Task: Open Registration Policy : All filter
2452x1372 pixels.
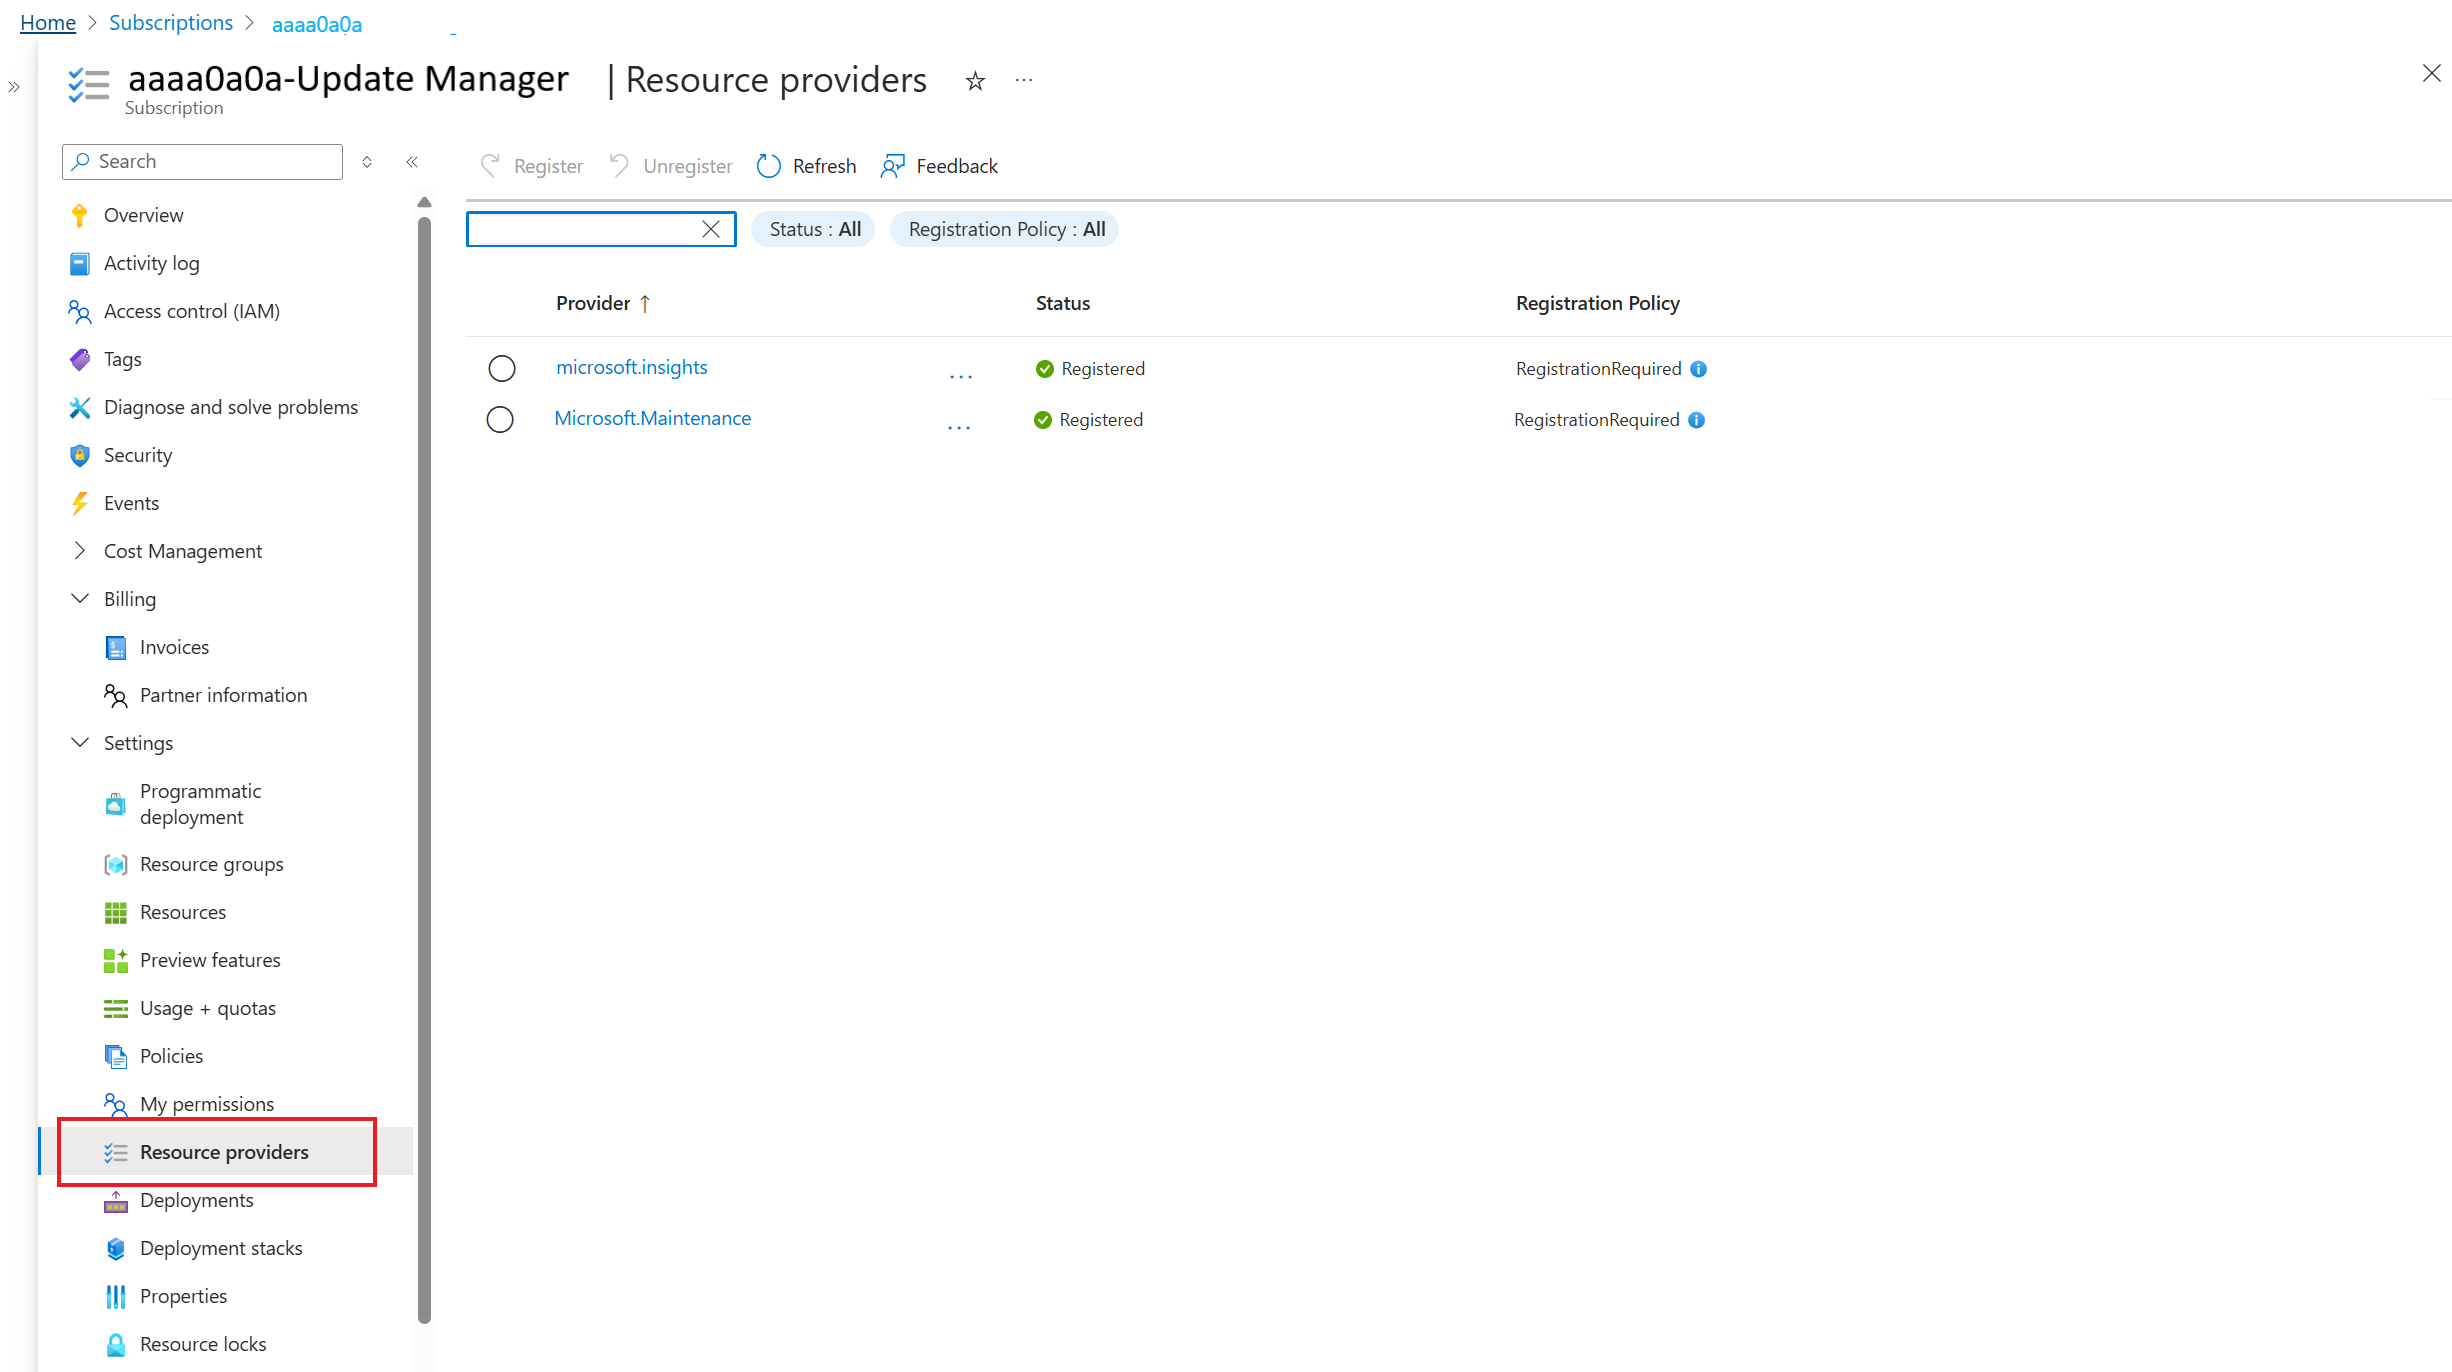Action: pyautogui.click(x=1005, y=229)
